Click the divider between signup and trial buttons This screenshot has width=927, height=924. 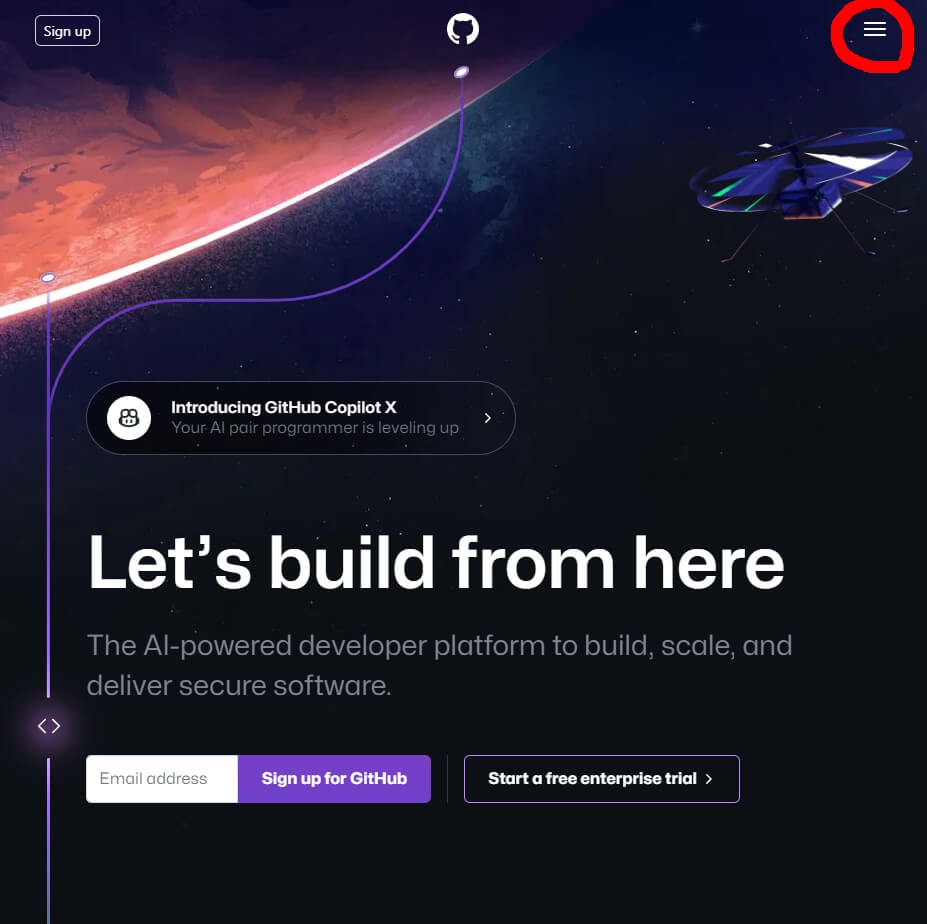[x=448, y=779]
